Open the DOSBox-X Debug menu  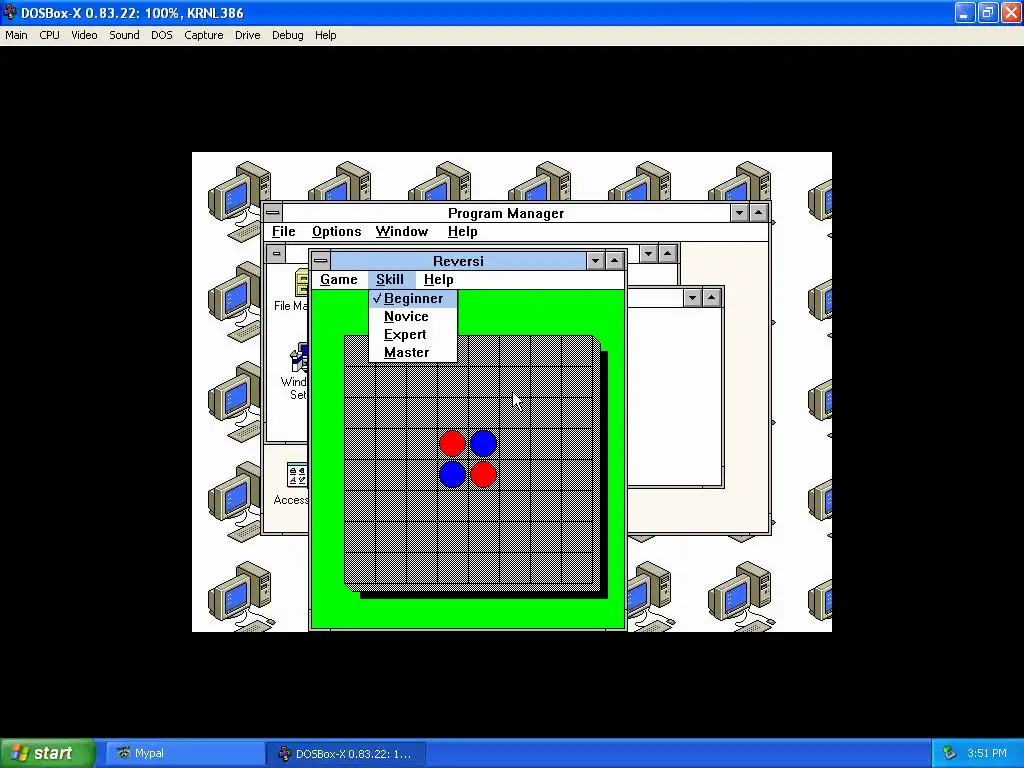tap(287, 35)
